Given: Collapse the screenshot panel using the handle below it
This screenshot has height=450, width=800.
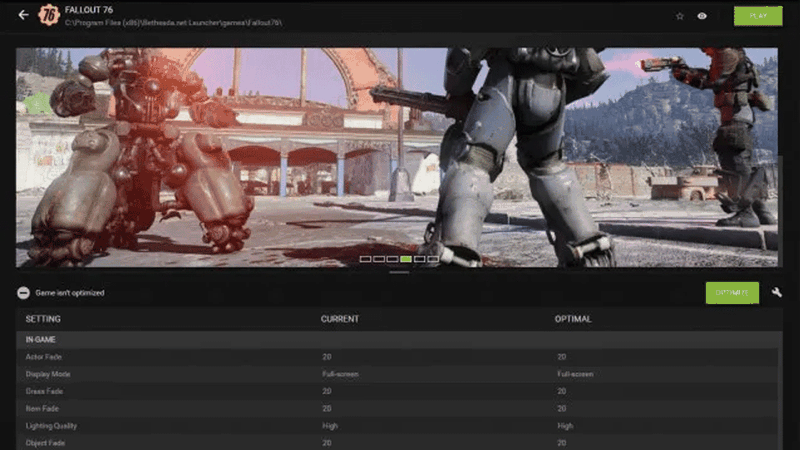Looking at the screenshot, I should (x=399, y=272).
